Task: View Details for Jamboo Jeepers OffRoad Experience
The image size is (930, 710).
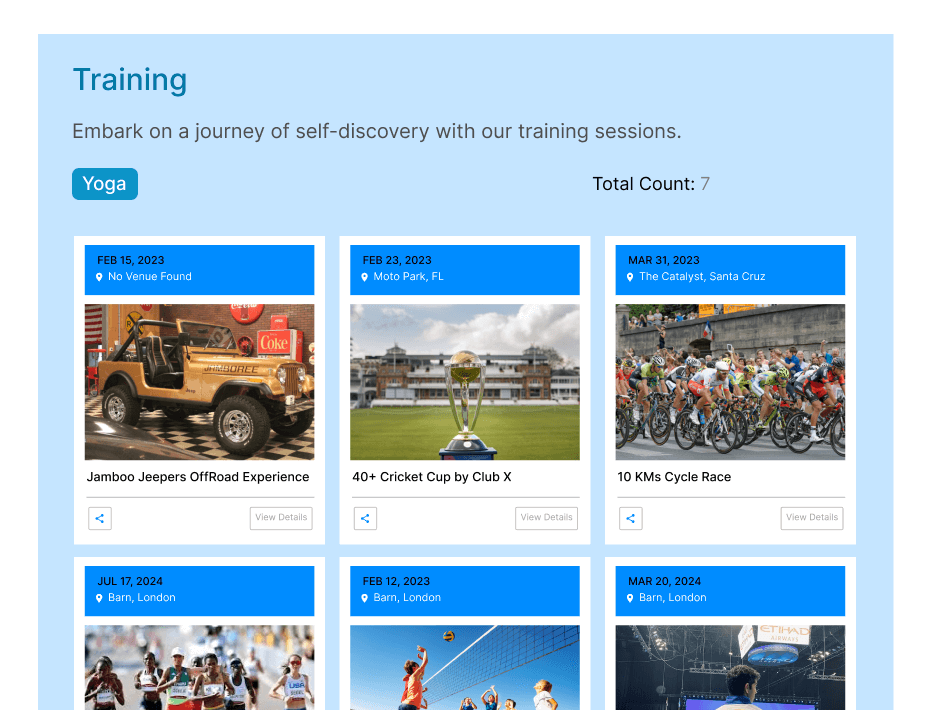Action: (281, 518)
